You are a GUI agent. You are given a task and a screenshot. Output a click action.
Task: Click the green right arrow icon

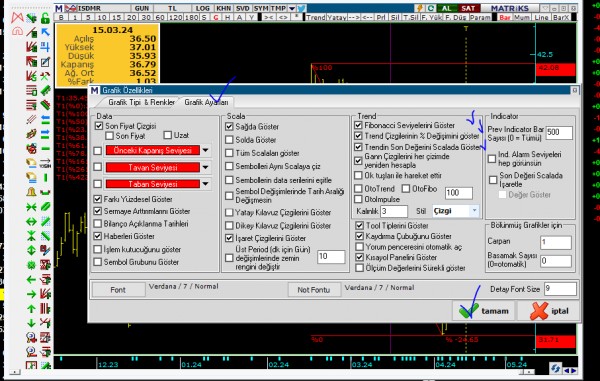(31, 294)
